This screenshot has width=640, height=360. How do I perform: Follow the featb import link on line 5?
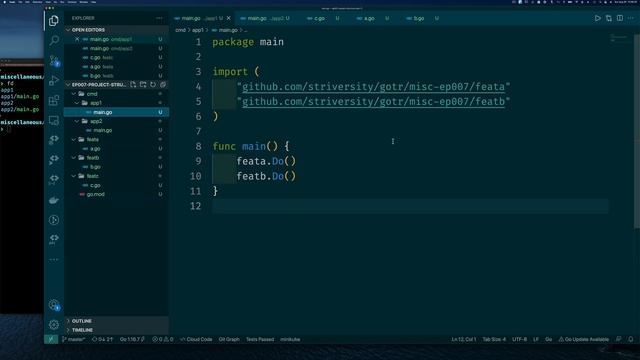tap(373, 102)
